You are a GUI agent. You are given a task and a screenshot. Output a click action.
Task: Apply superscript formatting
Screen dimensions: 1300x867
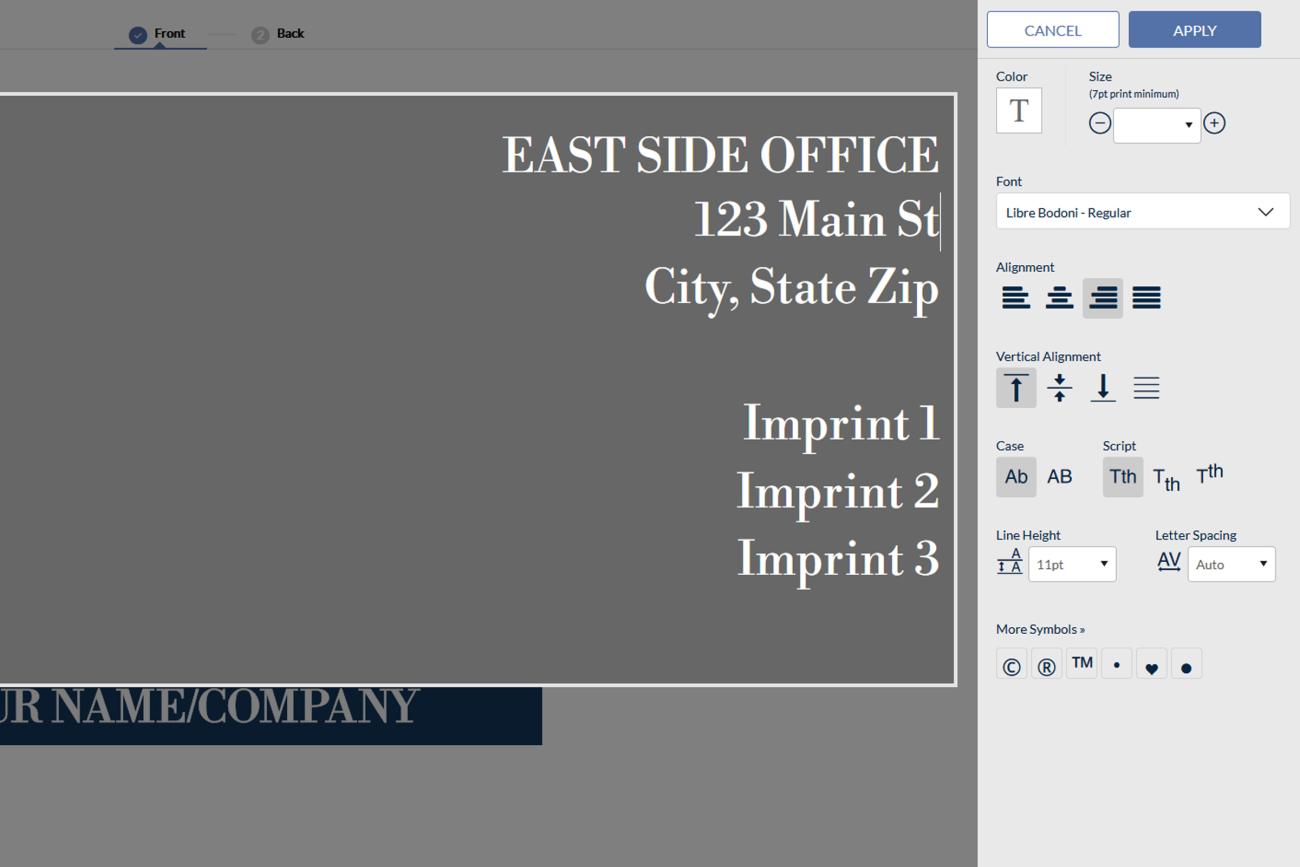pyautogui.click(x=1210, y=474)
